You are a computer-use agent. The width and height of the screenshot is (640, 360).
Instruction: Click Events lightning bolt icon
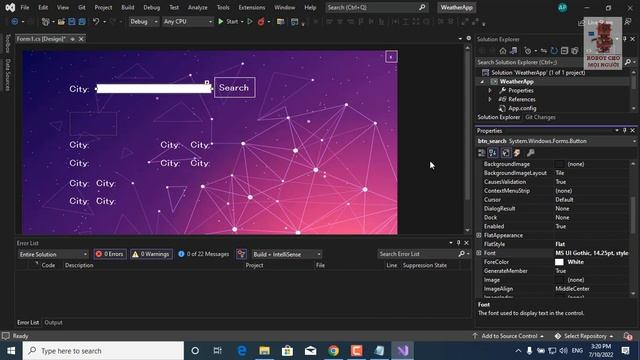pos(517,153)
